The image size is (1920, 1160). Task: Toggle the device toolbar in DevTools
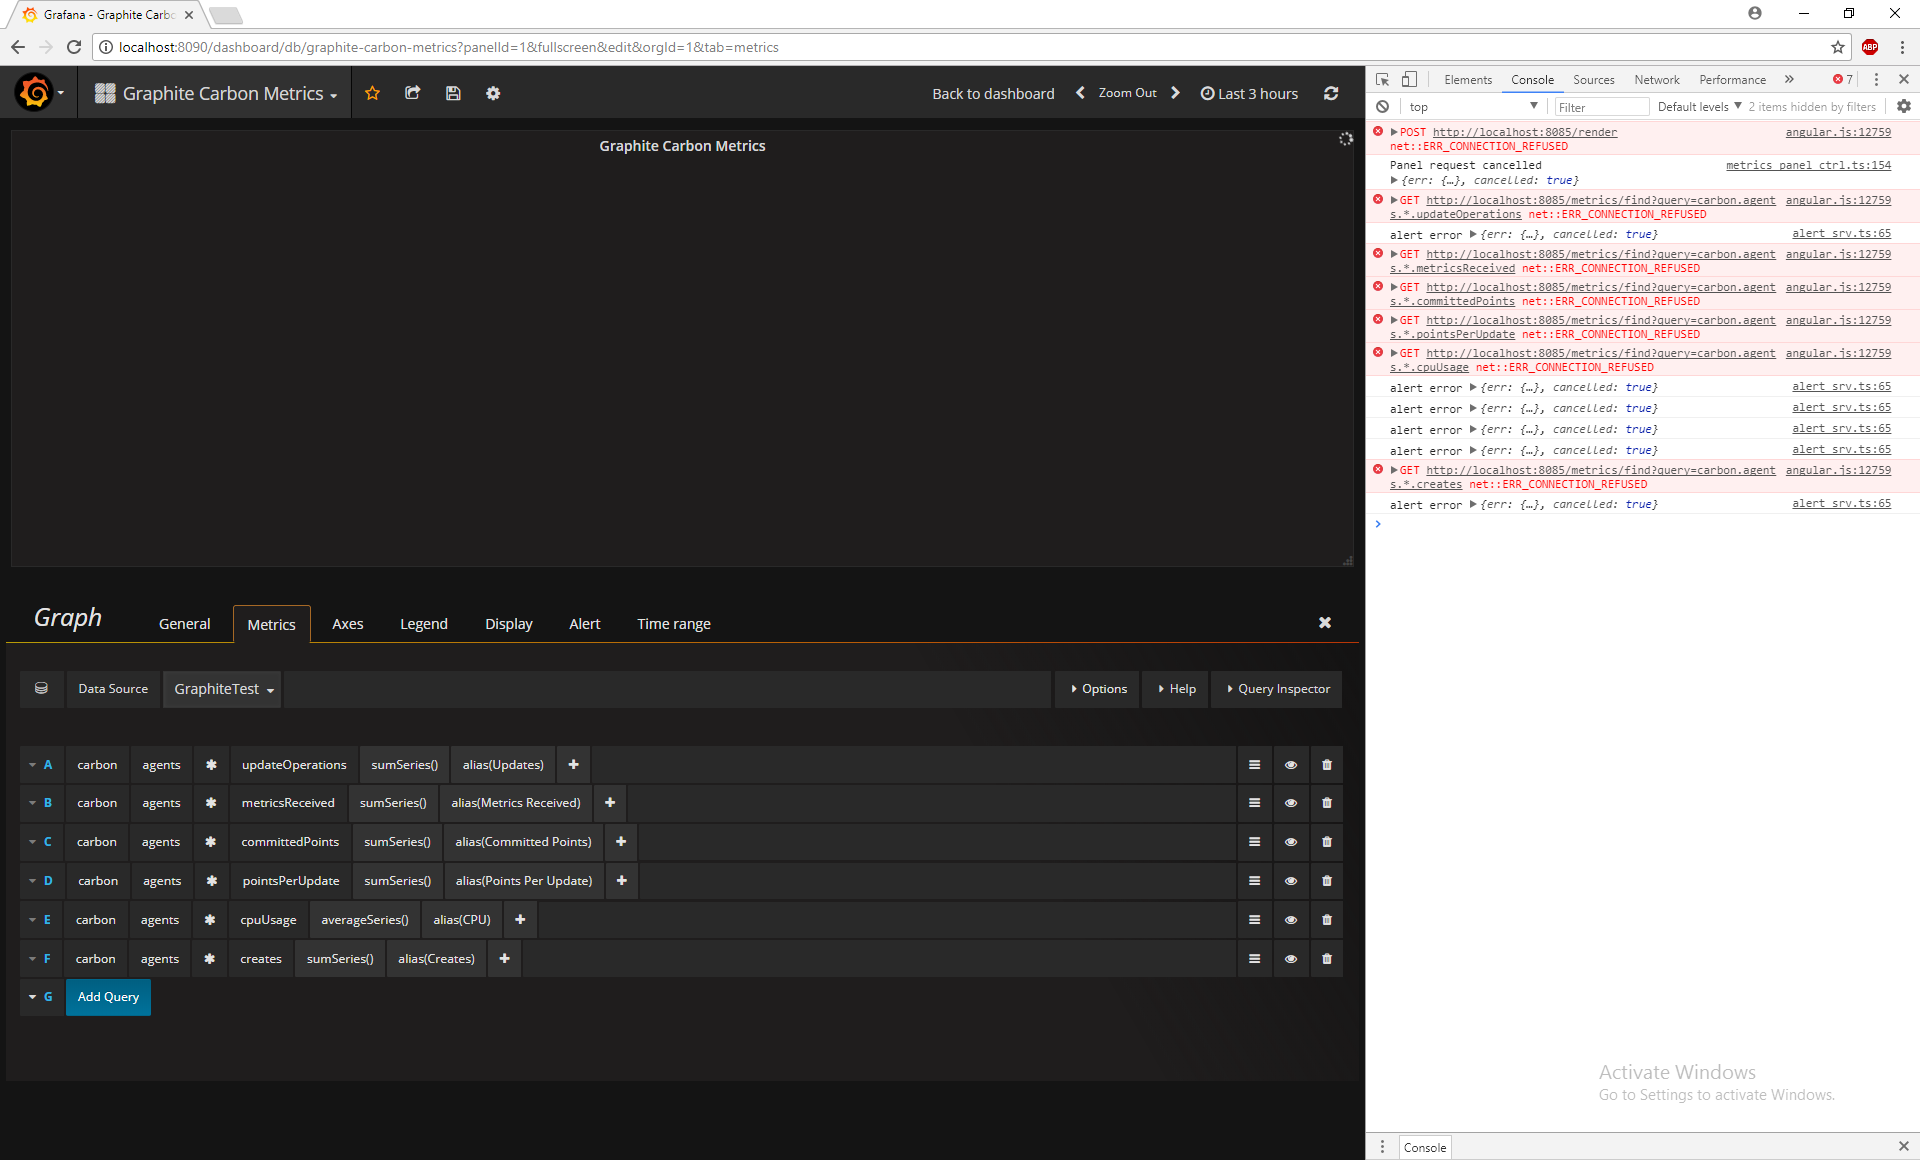pos(1410,79)
